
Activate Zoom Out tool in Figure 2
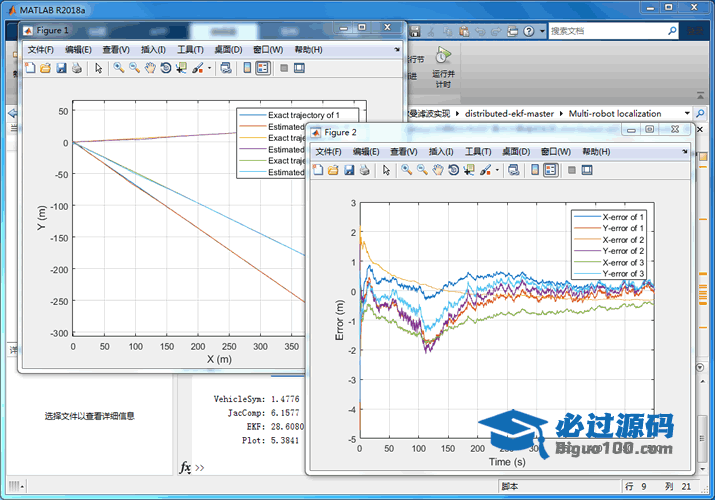(422, 170)
